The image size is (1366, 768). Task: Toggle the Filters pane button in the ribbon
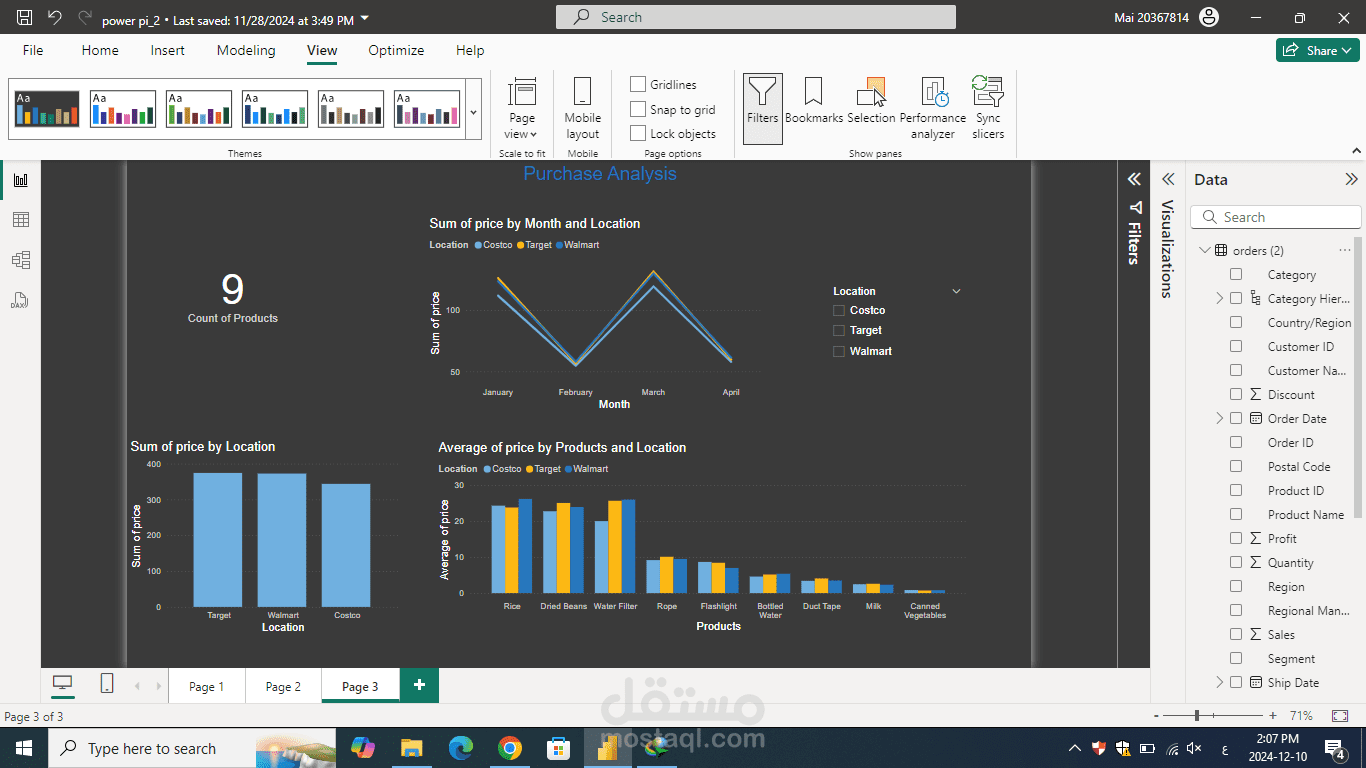763,109
